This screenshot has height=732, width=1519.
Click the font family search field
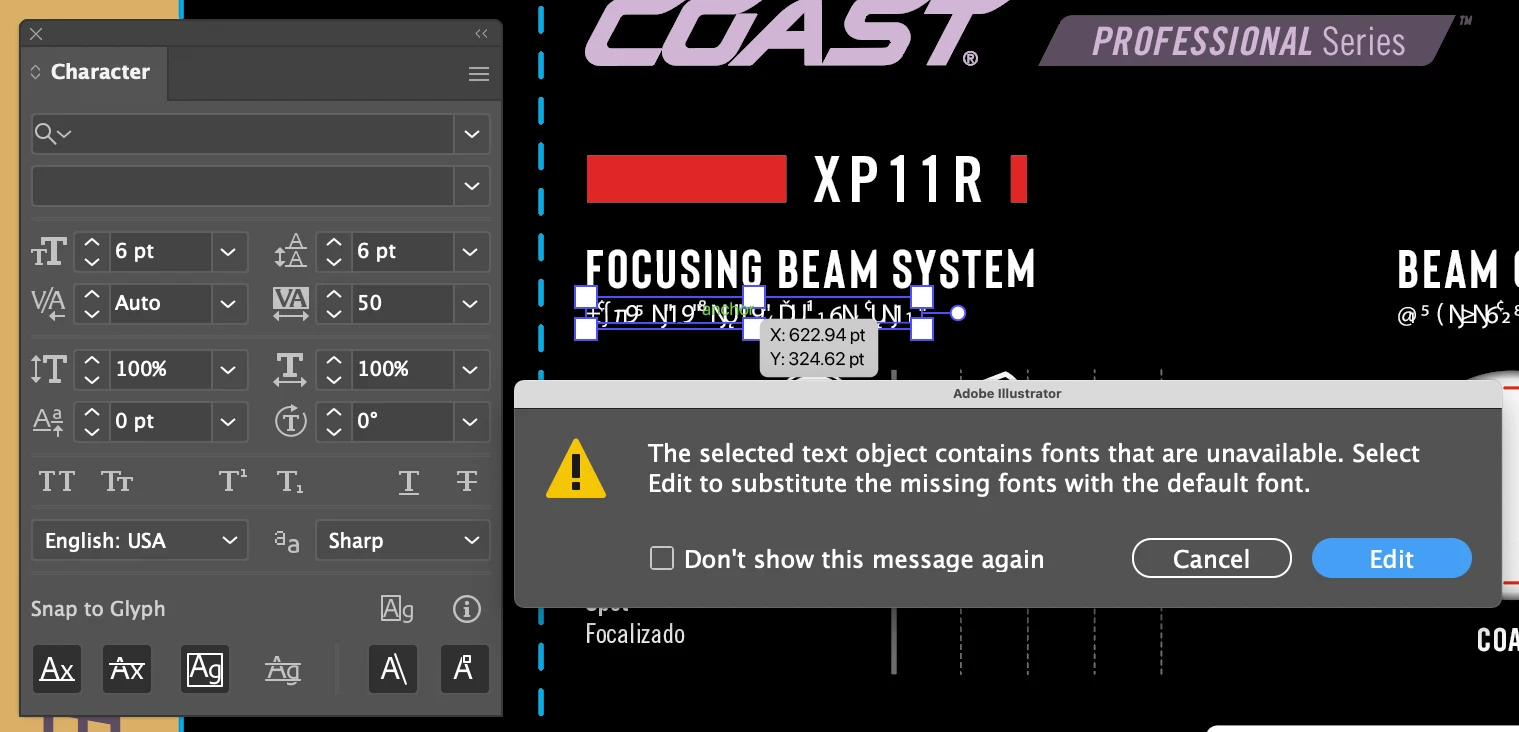243,133
